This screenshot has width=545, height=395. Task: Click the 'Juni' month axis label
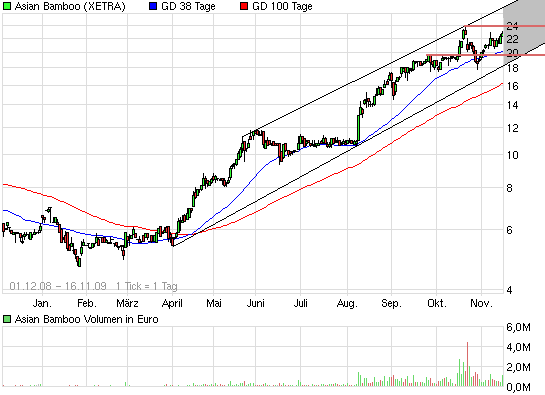[x=255, y=303]
